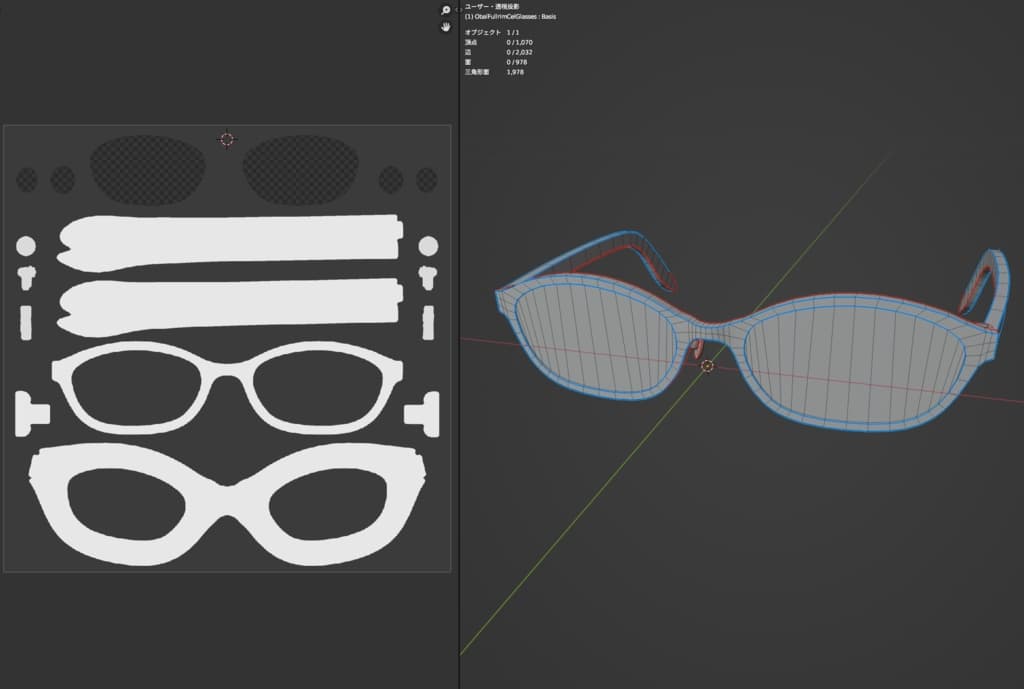Click the pan hand icon

446,27
